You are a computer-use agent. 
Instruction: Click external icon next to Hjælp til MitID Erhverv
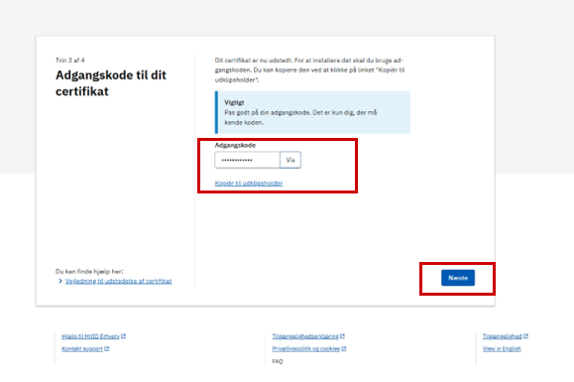(123, 336)
